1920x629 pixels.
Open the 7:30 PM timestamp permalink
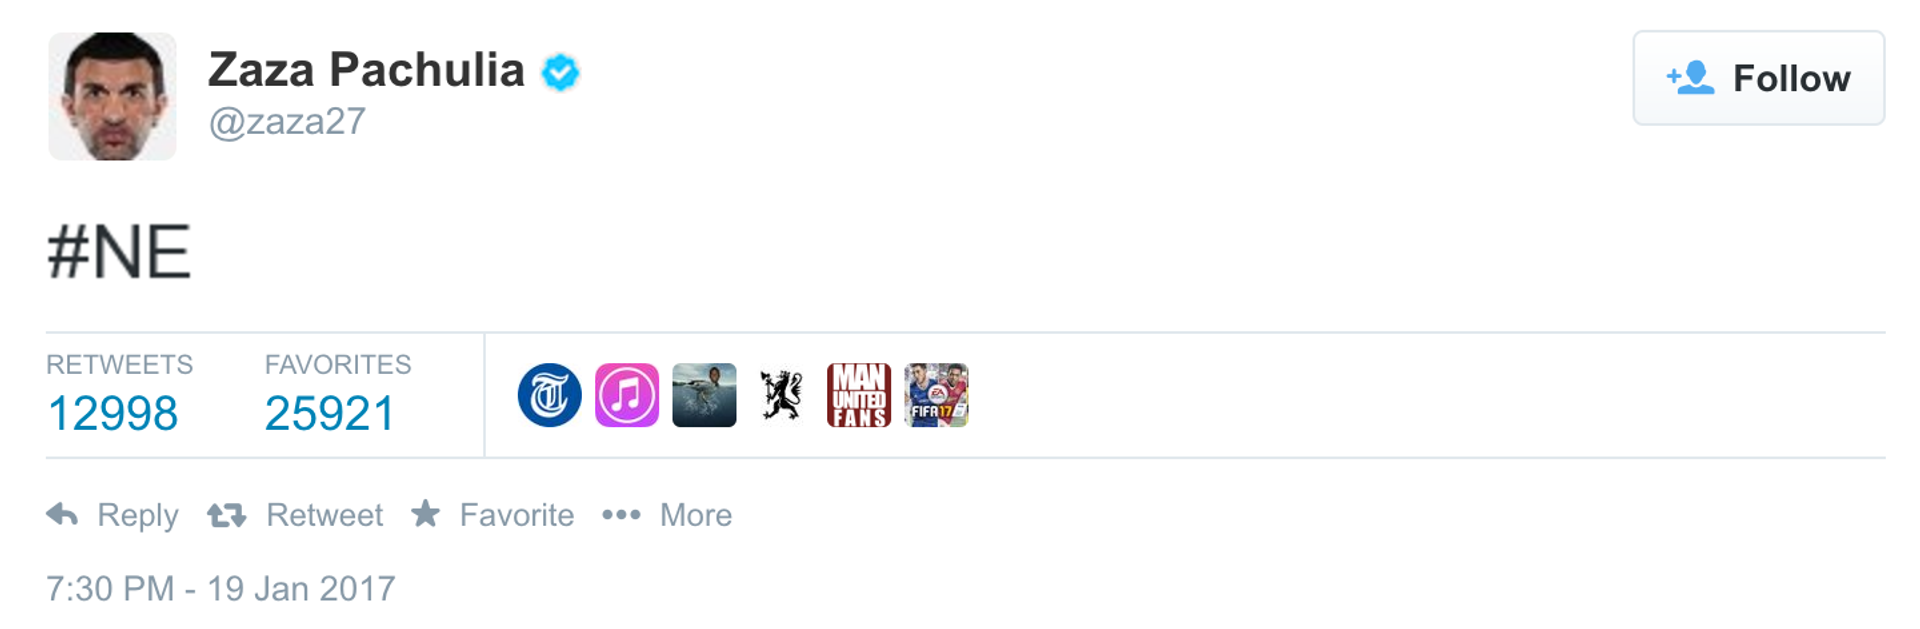(221, 588)
